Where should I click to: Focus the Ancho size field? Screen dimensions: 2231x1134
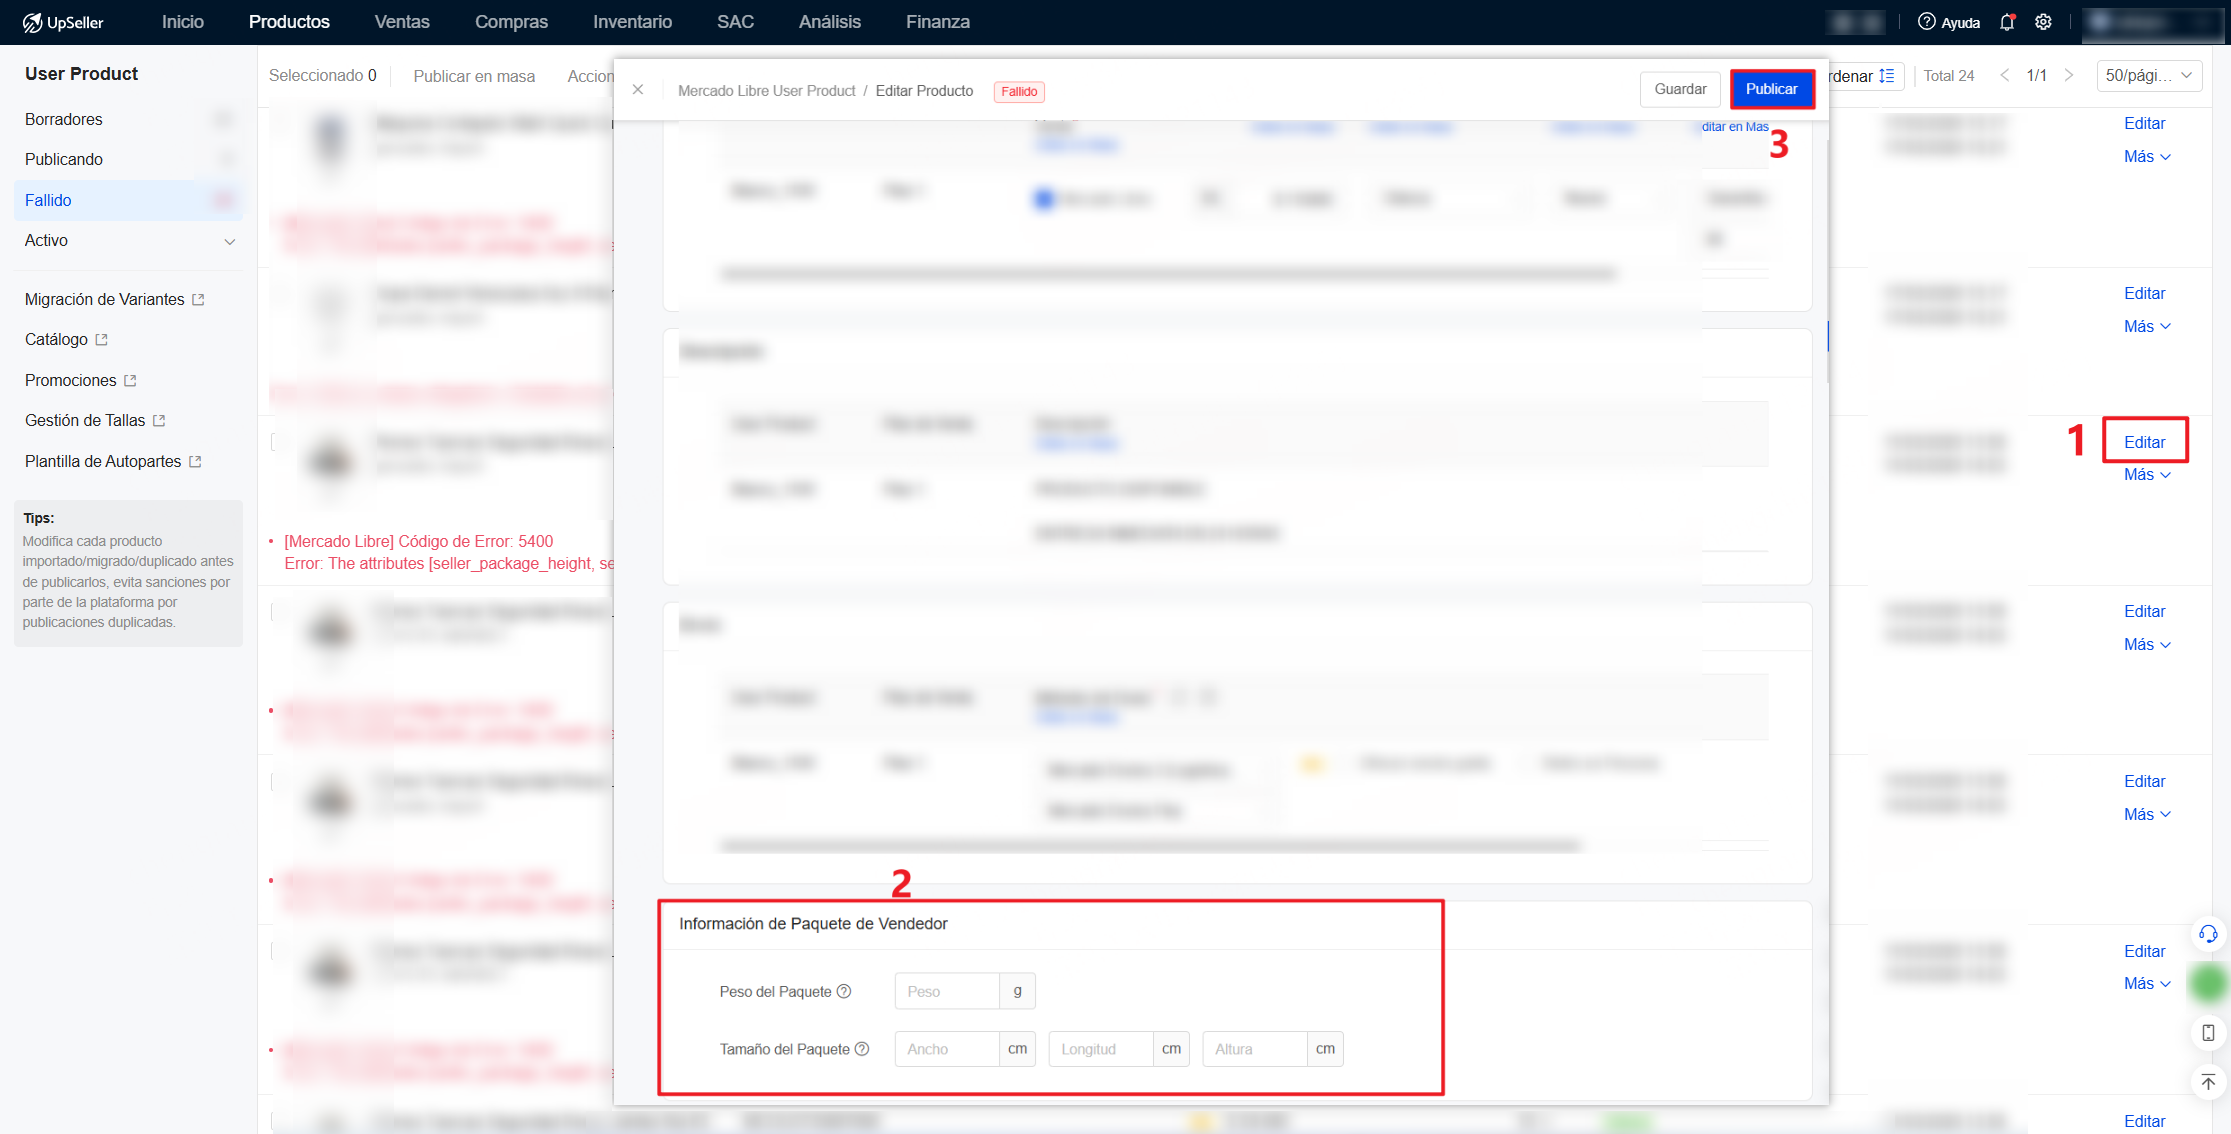947,1049
